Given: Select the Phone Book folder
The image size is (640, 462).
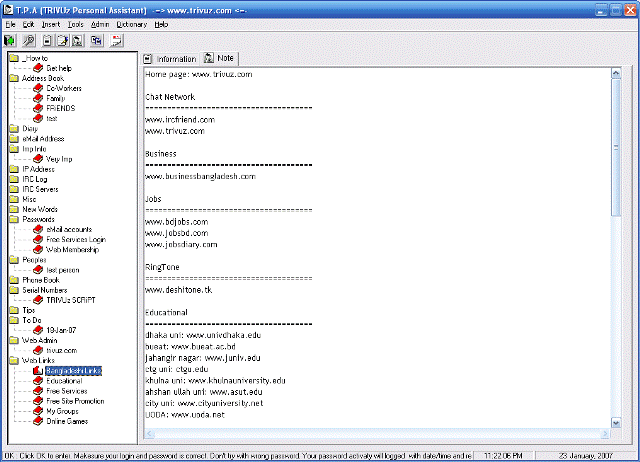Looking at the screenshot, I should click(41, 280).
